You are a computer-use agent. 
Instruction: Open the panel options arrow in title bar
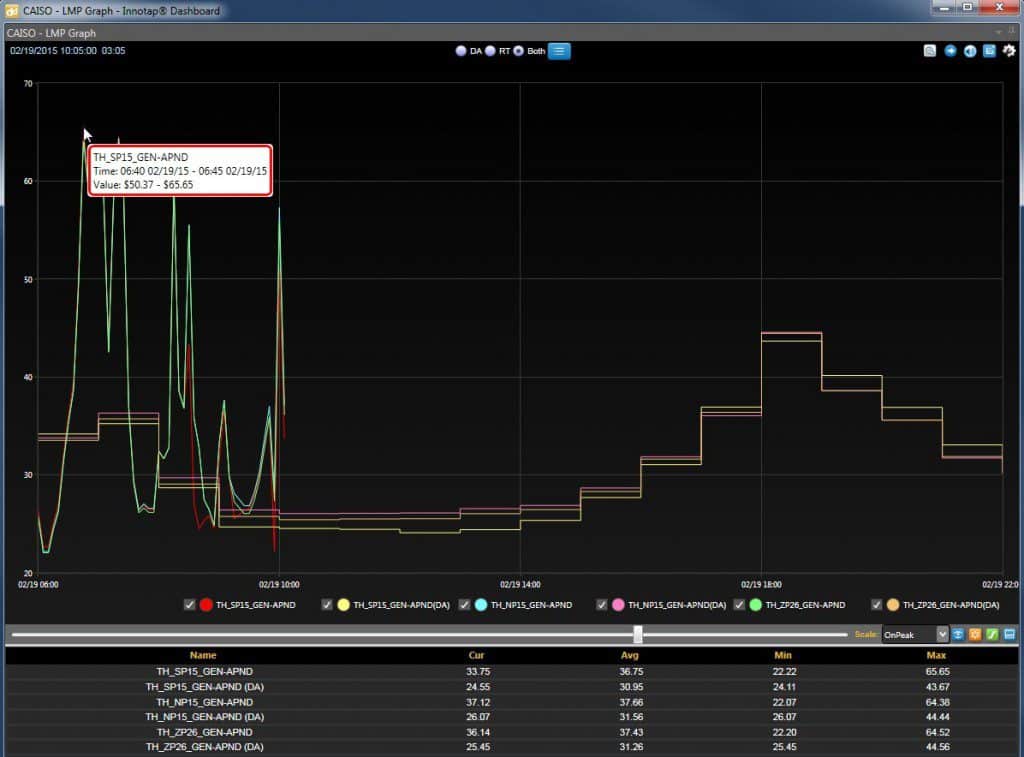click(x=1000, y=32)
